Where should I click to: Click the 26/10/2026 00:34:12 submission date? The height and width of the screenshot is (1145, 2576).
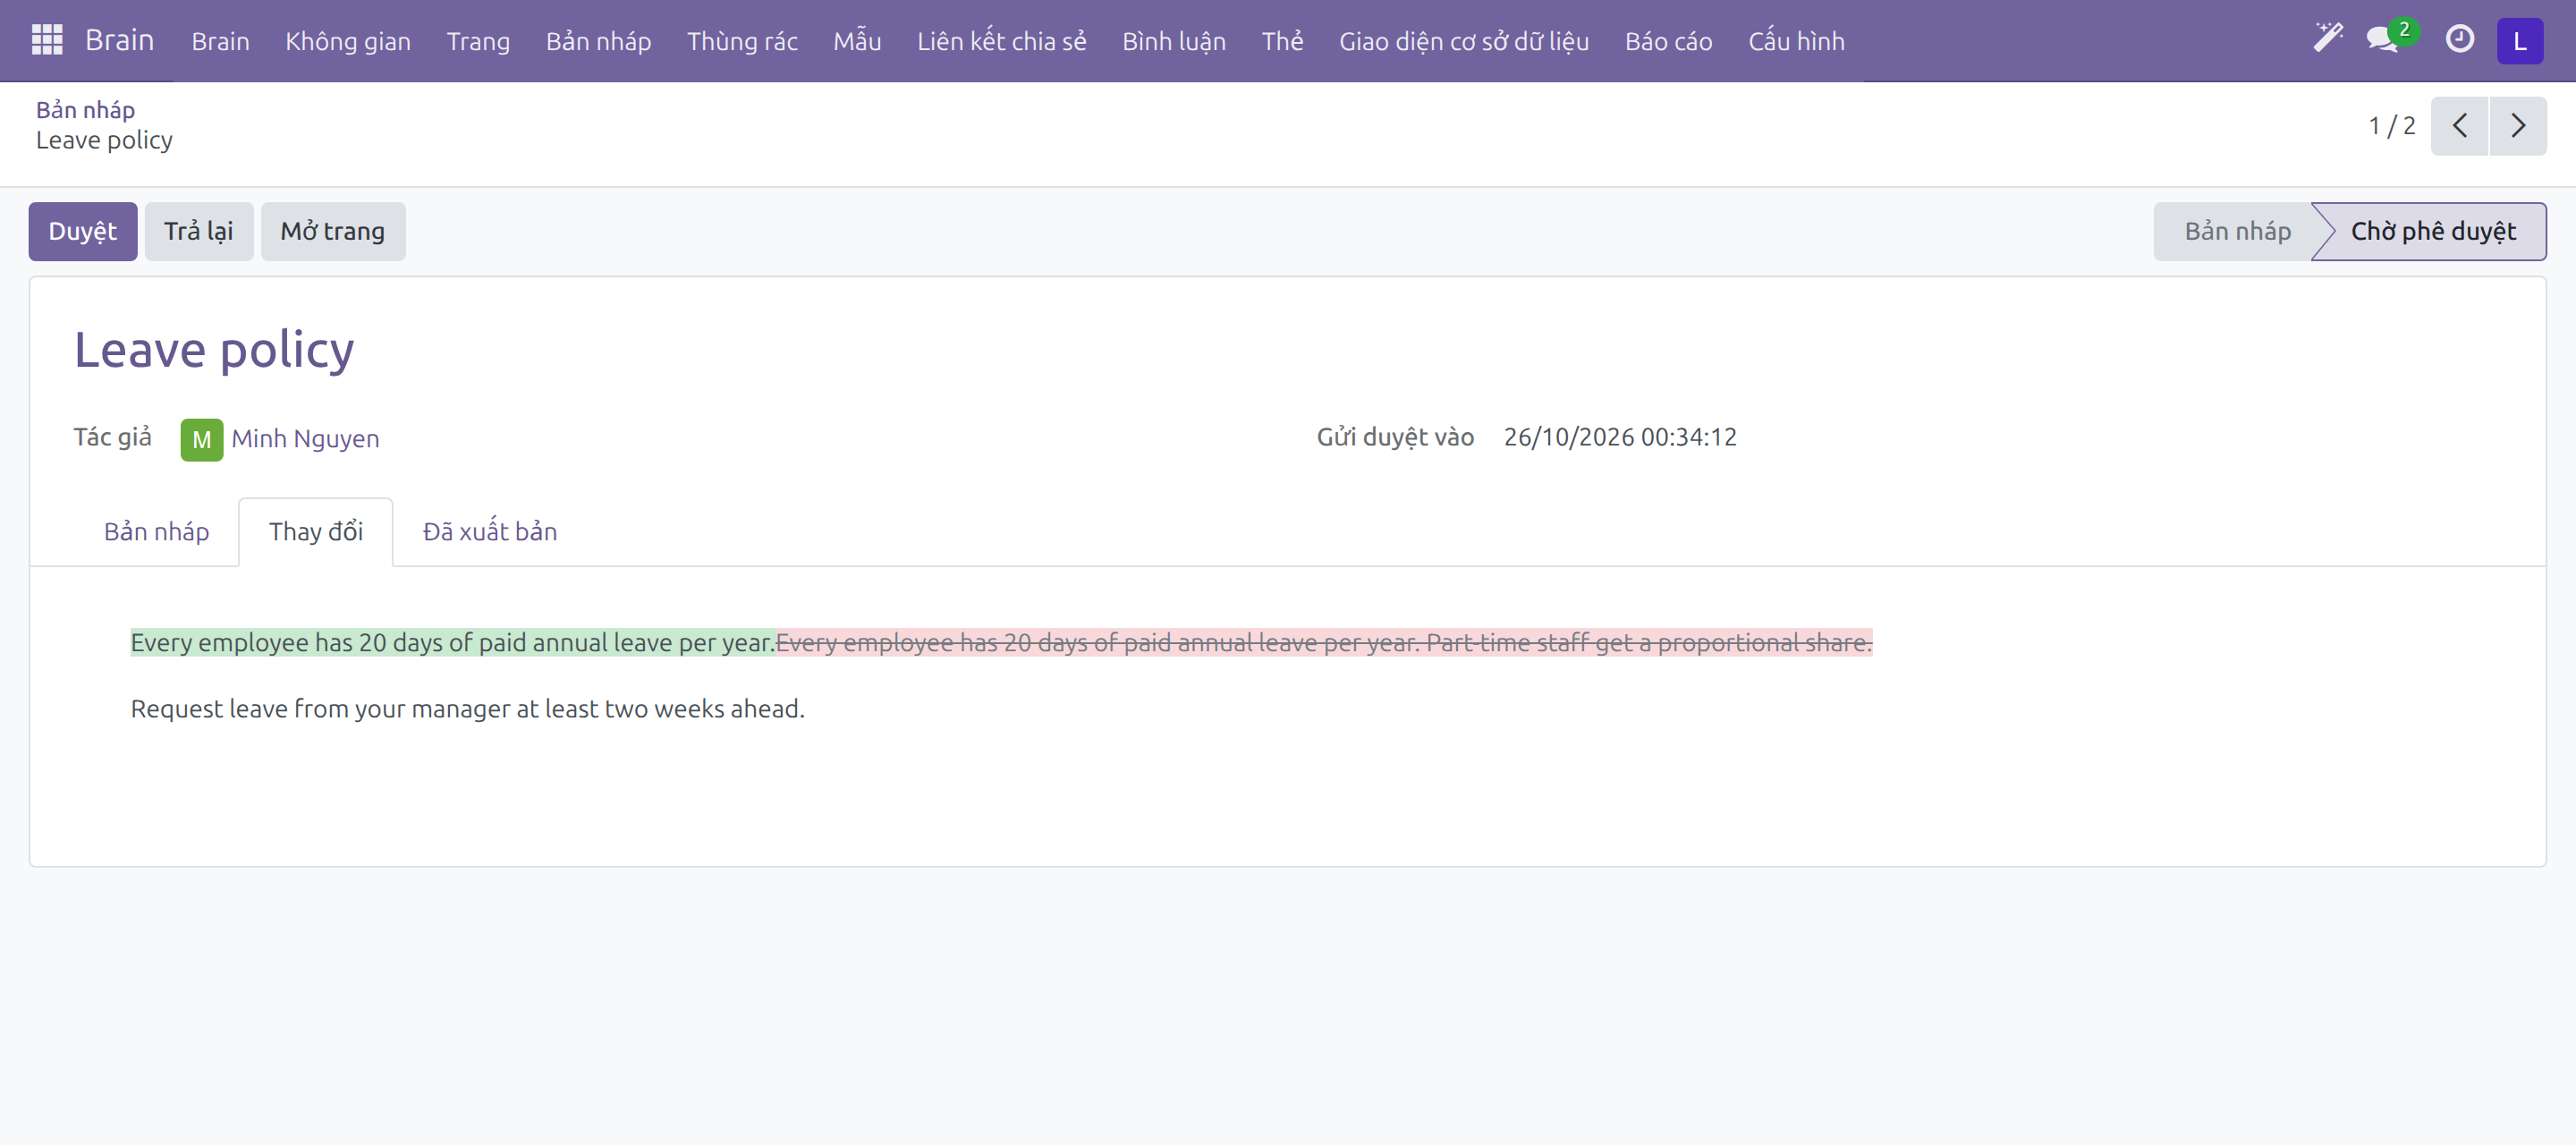(1620, 437)
